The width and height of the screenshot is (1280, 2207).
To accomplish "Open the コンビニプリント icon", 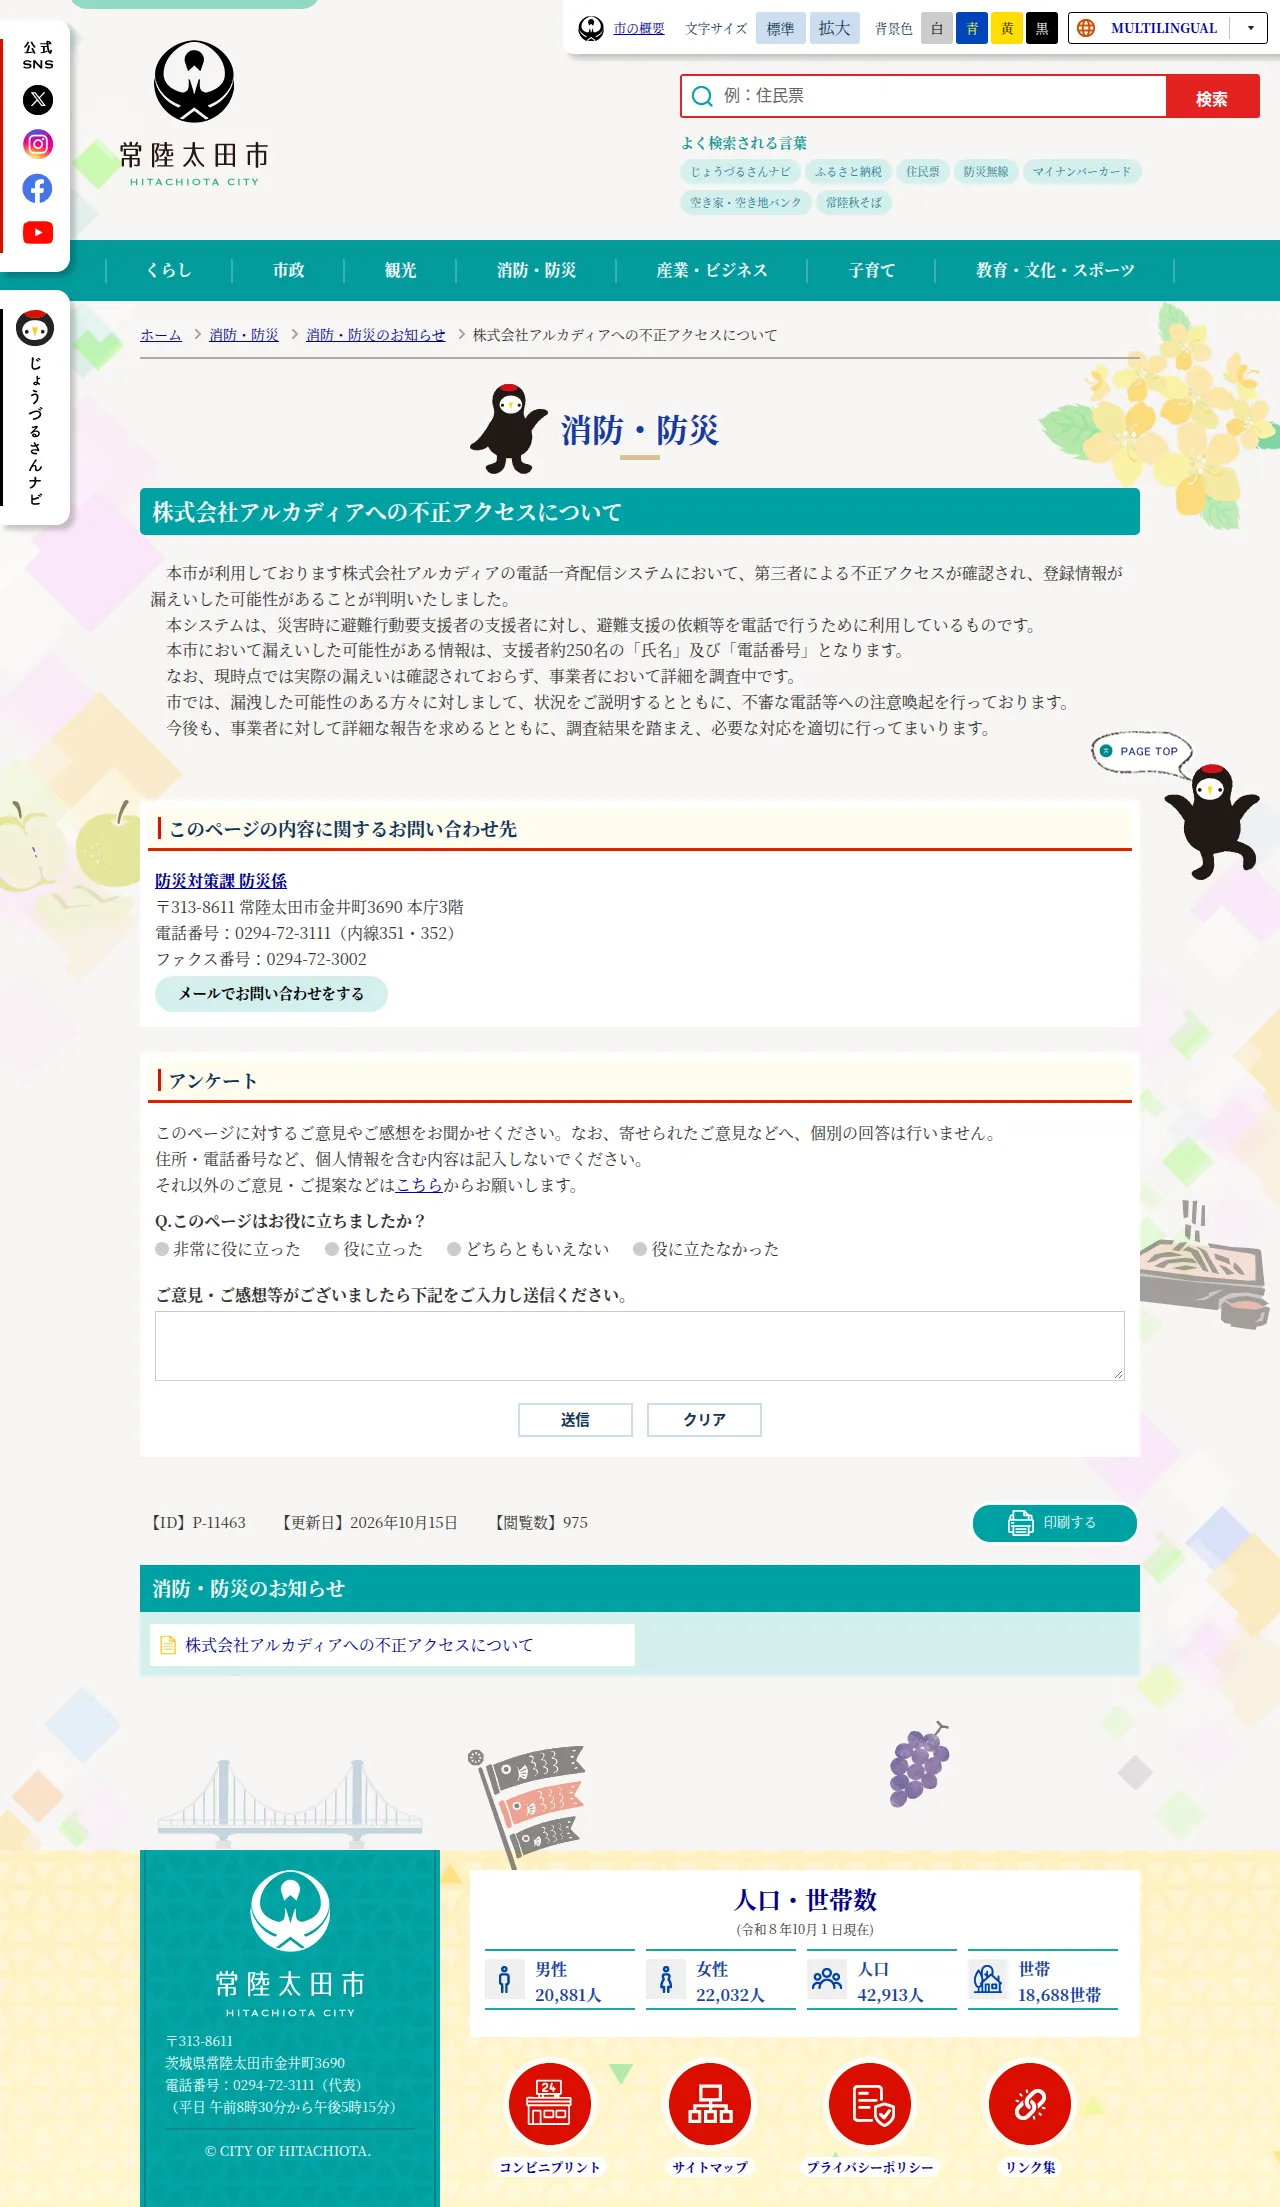I will click(550, 2104).
